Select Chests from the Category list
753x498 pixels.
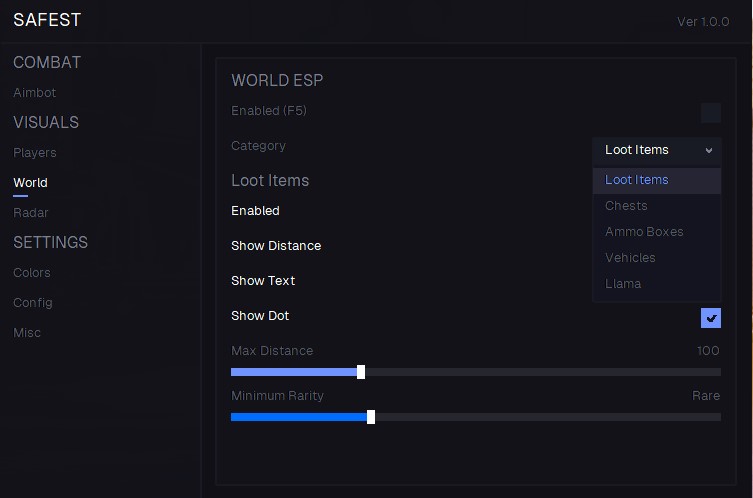click(x=626, y=206)
